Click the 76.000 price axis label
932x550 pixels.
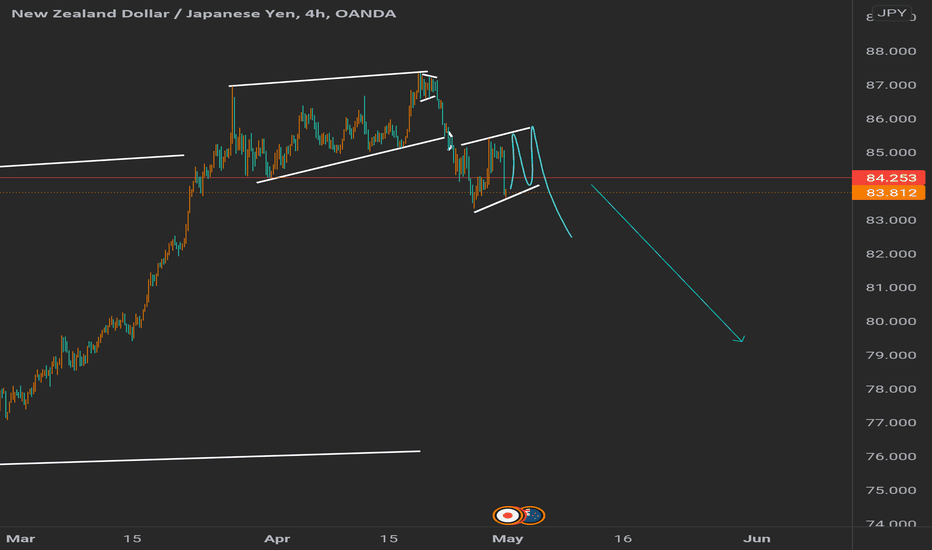(x=890, y=456)
